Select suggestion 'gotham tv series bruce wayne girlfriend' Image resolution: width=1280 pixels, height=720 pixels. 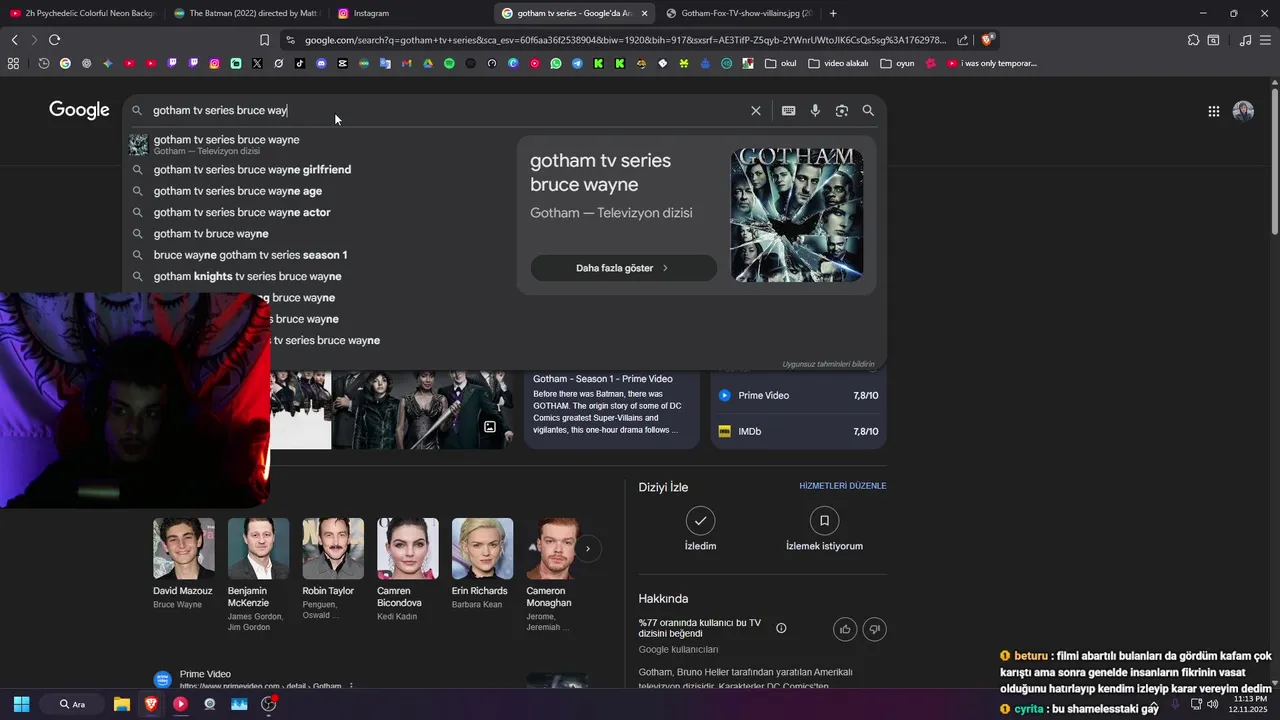pyautogui.click(x=252, y=170)
